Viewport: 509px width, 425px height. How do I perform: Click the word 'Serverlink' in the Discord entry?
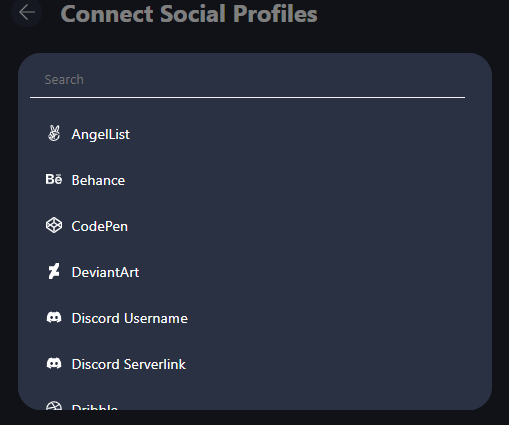coord(155,364)
